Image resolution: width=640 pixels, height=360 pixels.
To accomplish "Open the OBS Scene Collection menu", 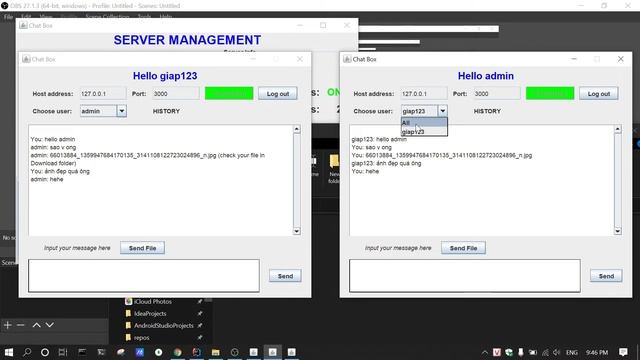I will 107,17.
